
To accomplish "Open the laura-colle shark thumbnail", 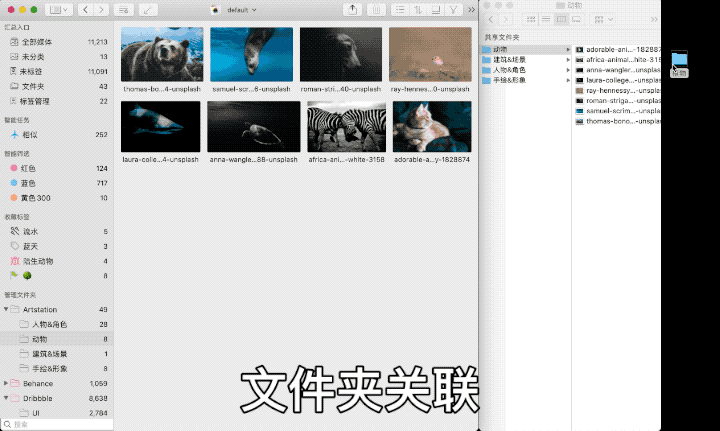I will 161,127.
